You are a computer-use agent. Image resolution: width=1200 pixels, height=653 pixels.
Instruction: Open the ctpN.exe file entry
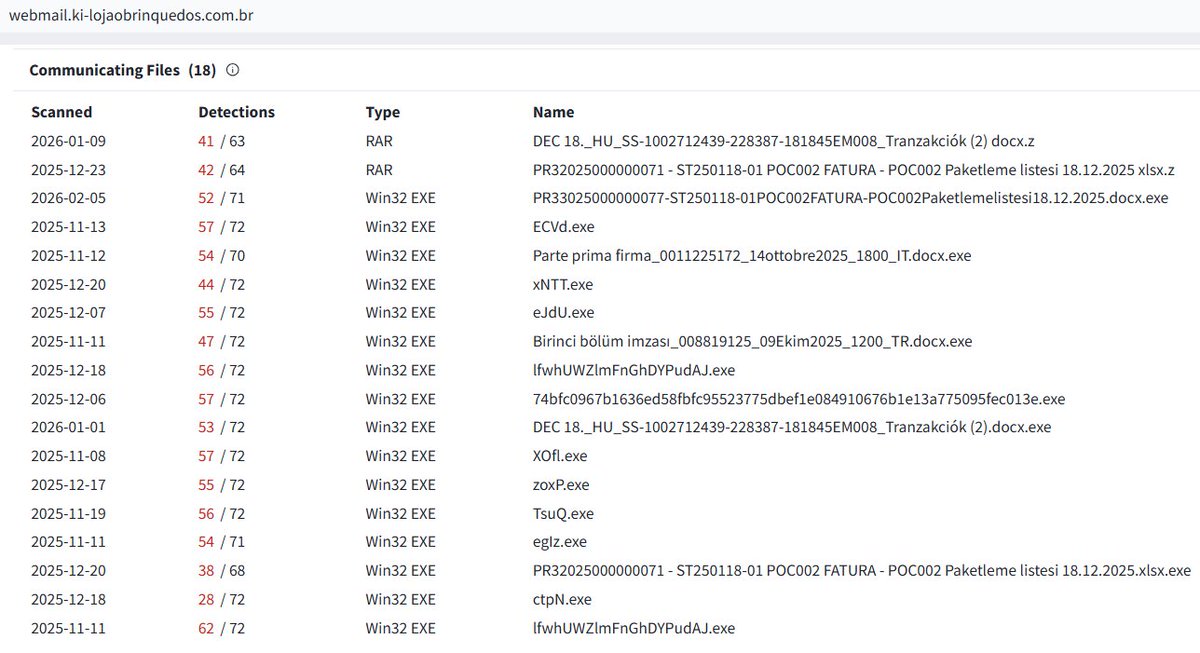point(562,600)
